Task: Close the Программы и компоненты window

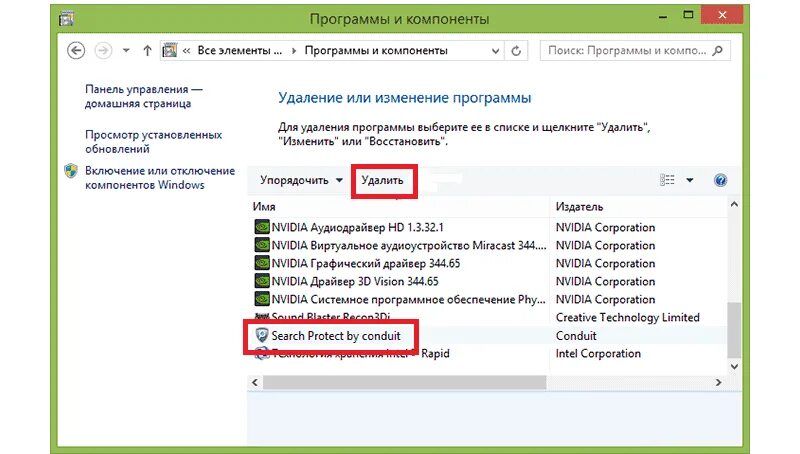Action: 722,15
